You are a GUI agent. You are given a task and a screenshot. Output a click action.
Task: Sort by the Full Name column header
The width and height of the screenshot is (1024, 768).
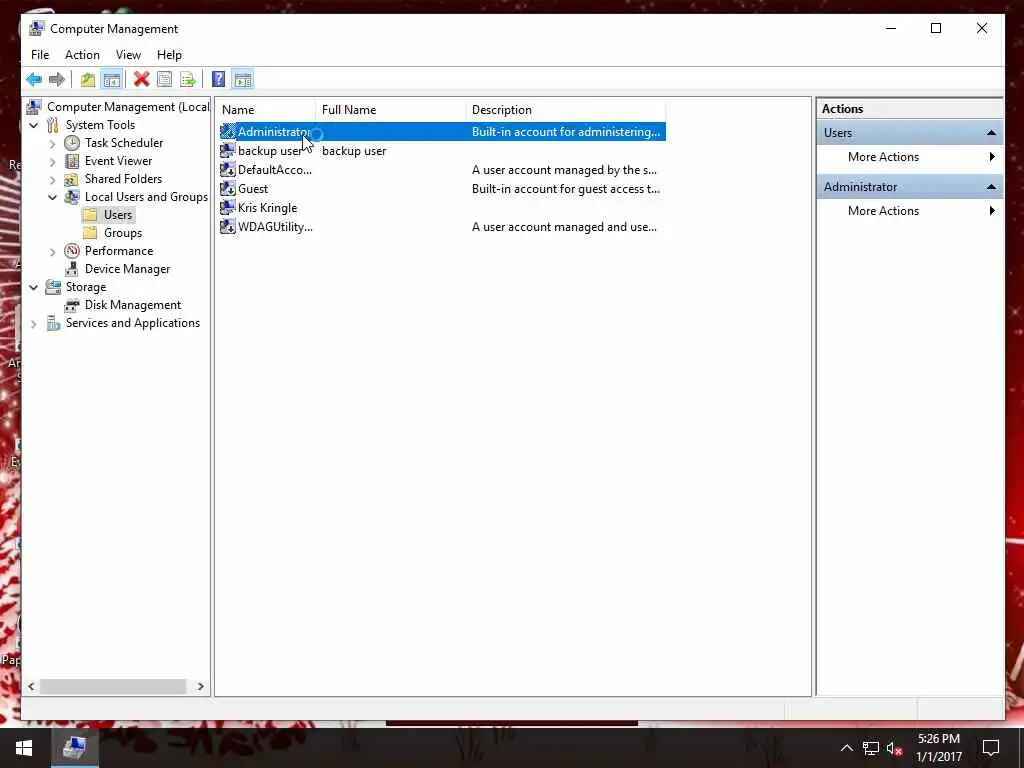391,110
